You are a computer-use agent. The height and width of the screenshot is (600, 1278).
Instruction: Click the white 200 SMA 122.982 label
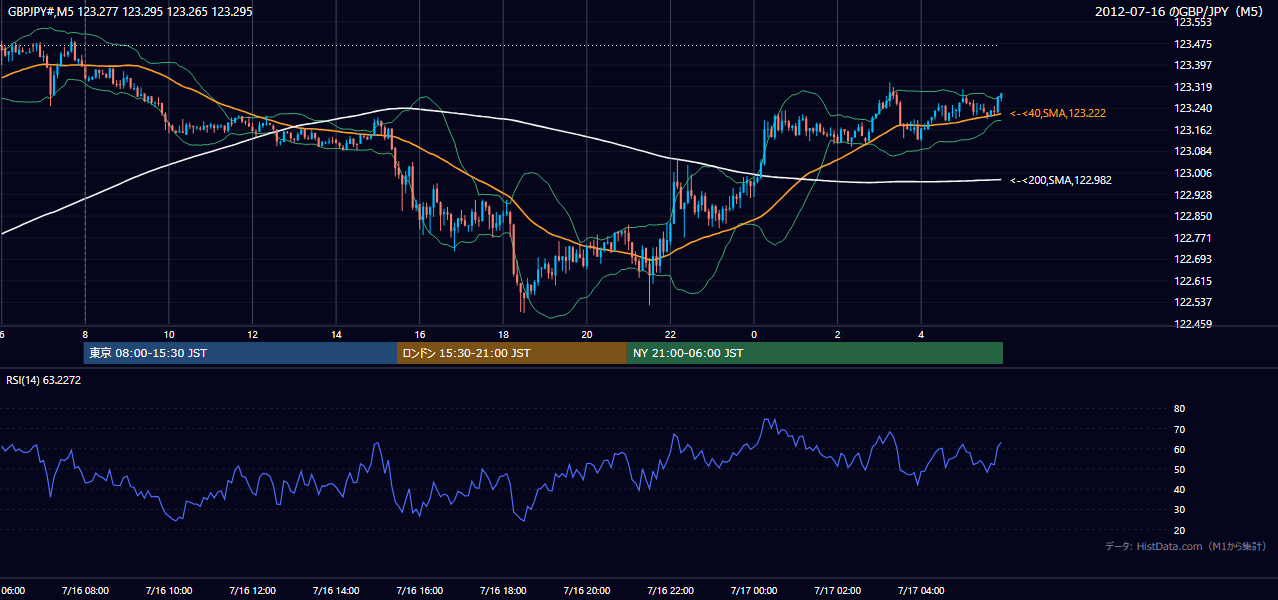tap(1060, 181)
